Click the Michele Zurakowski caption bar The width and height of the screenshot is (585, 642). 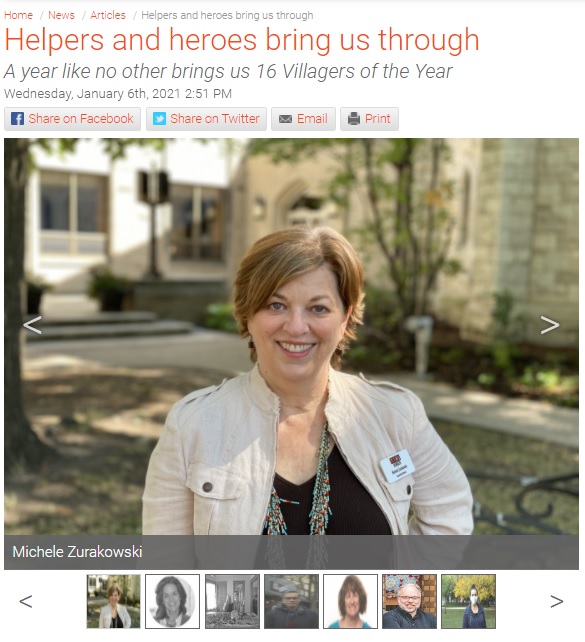point(291,552)
